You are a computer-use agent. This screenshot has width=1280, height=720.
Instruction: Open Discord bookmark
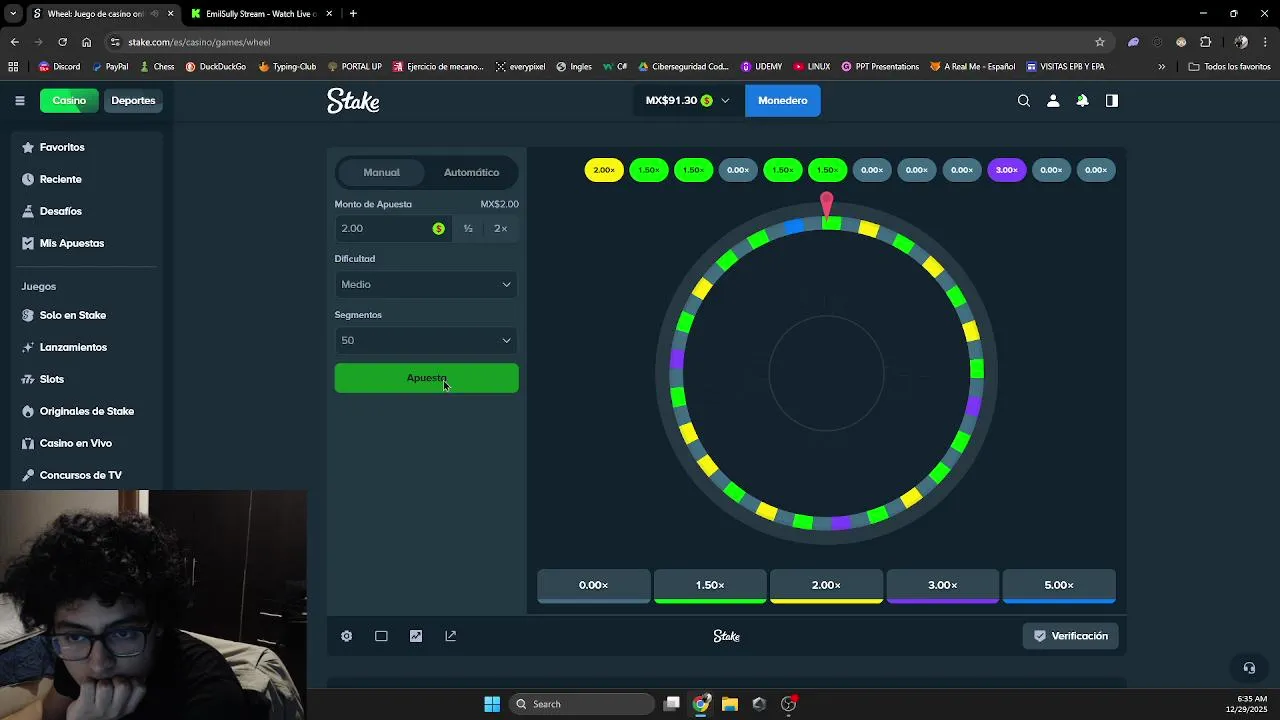[x=59, y=67]
